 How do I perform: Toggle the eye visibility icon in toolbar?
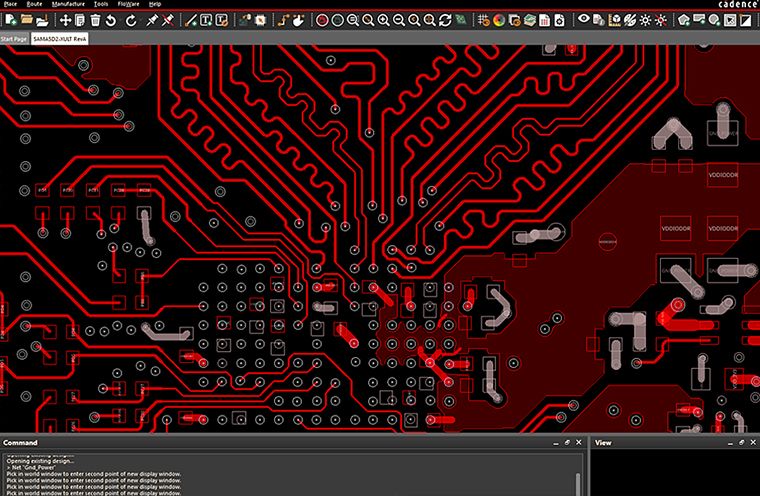pos(584,19)
